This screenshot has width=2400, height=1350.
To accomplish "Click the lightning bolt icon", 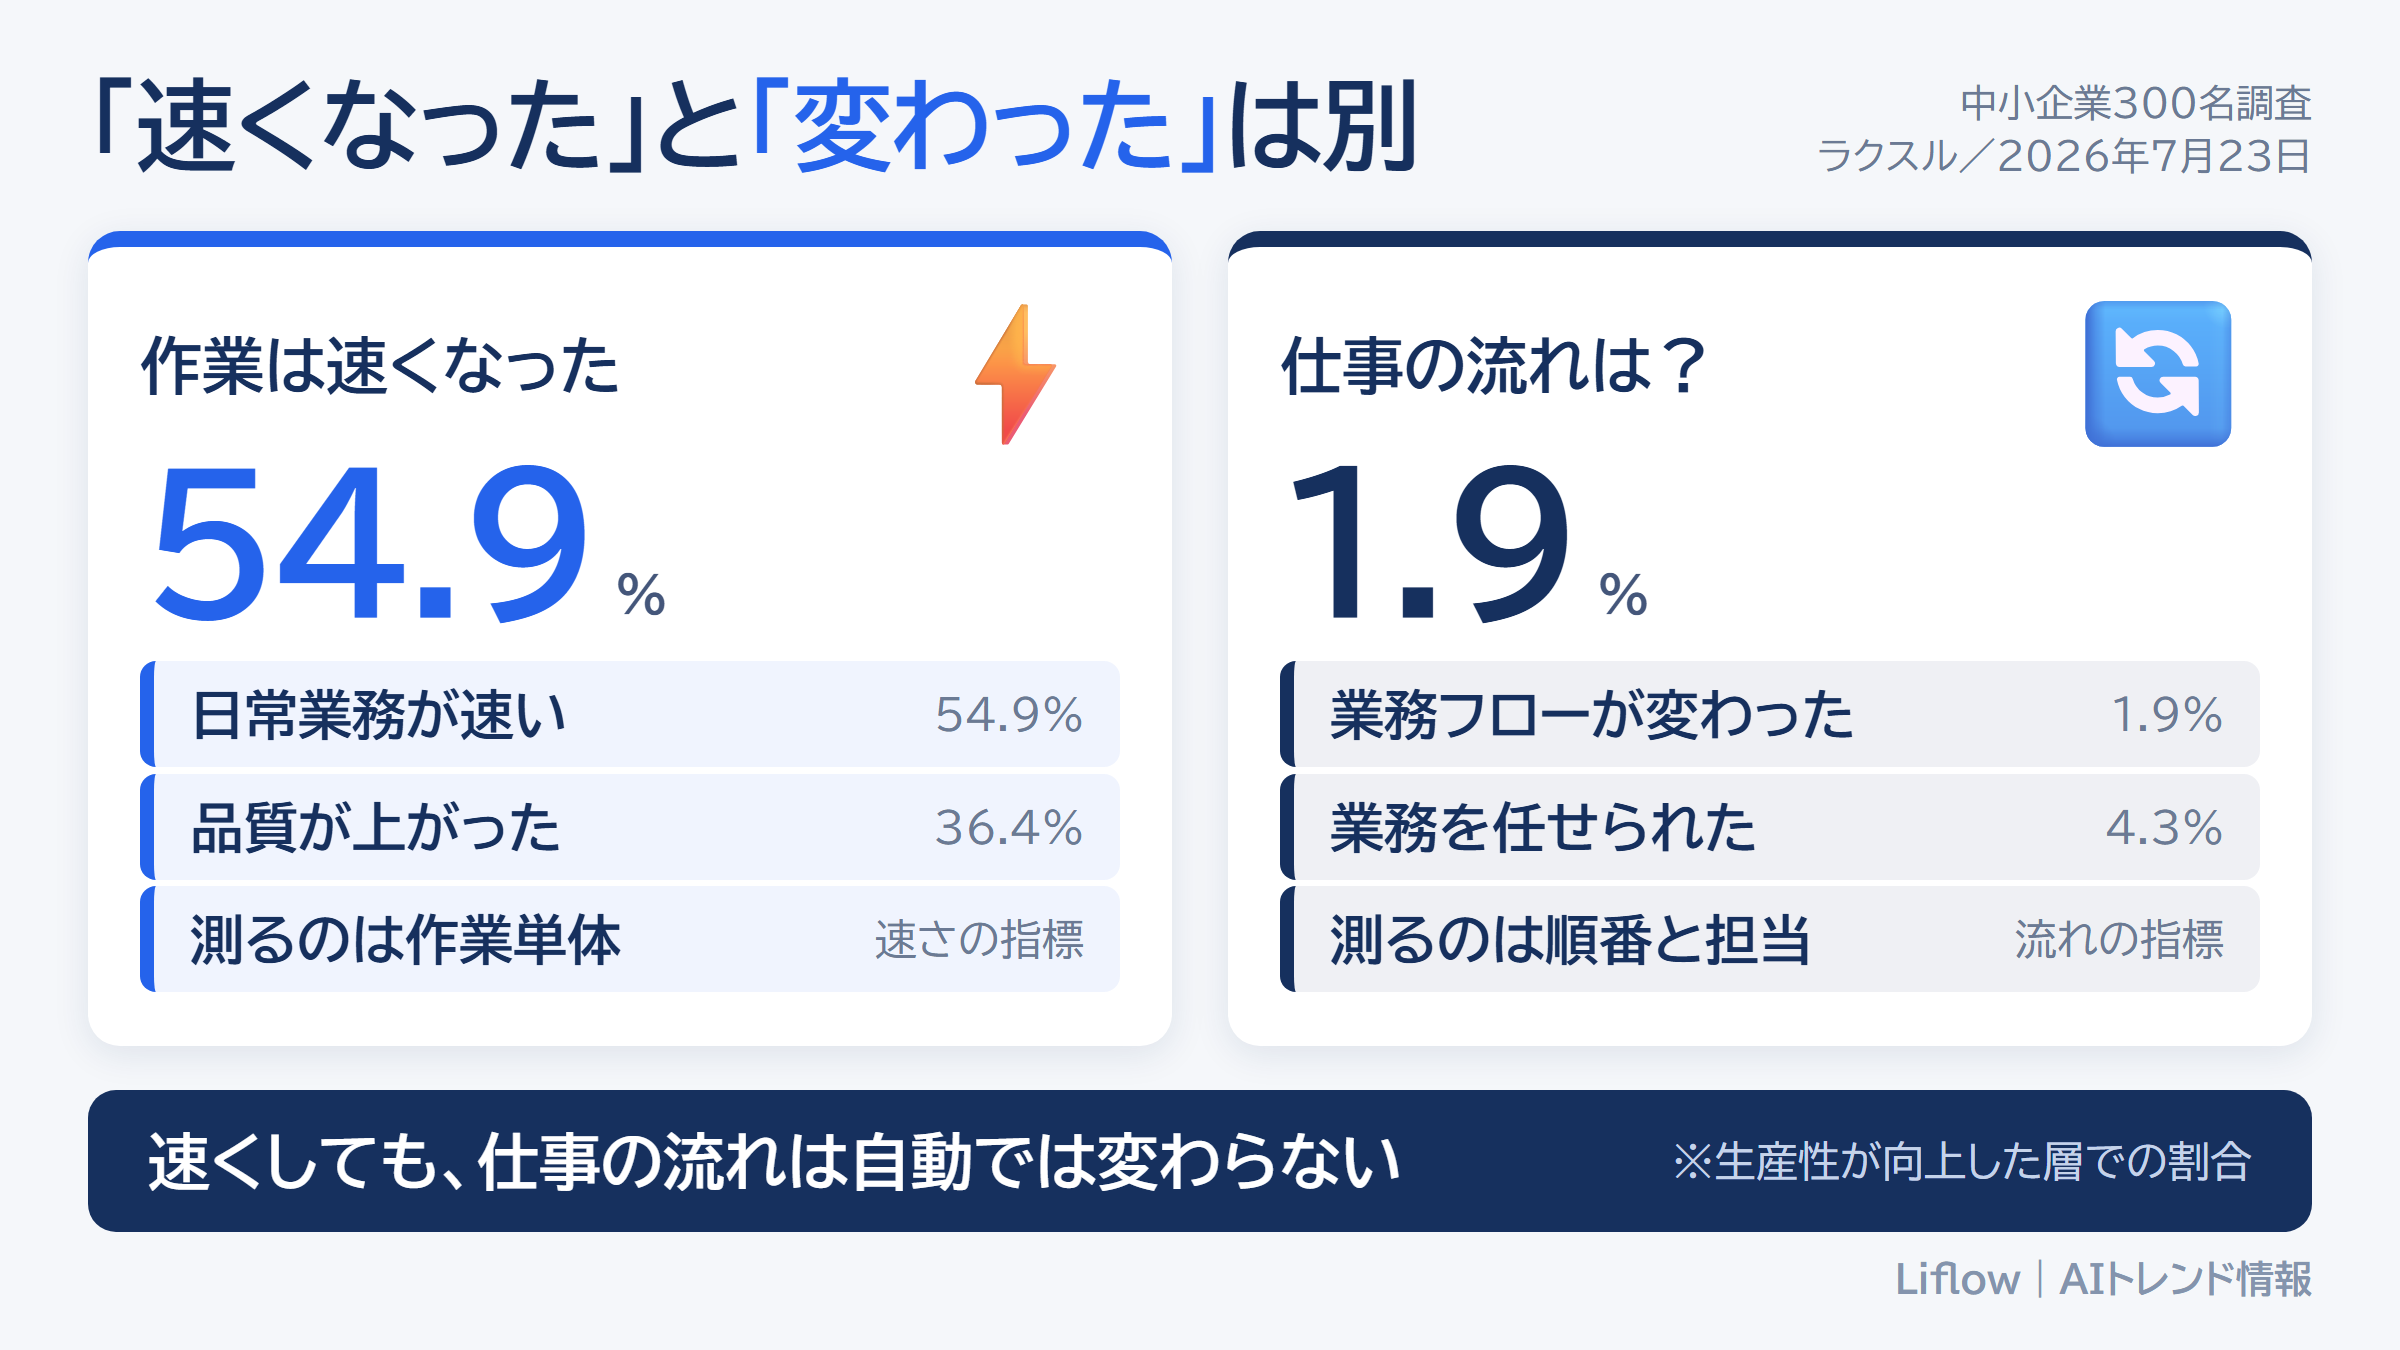I will pyautogui.click(x=1016, y=374).
